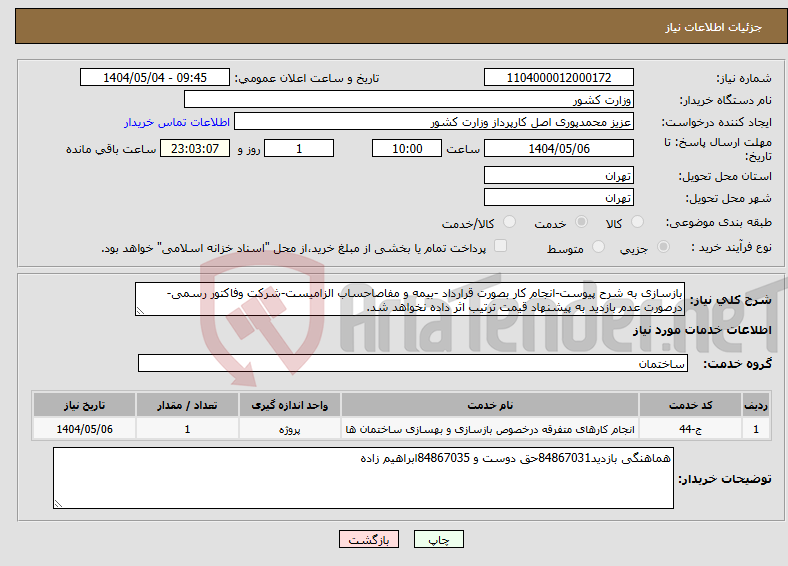Click the response deadline date field 1404/05/06
The width and height of the screenshot is (788, 566).
pyautogui.click(x=558, y=148)
